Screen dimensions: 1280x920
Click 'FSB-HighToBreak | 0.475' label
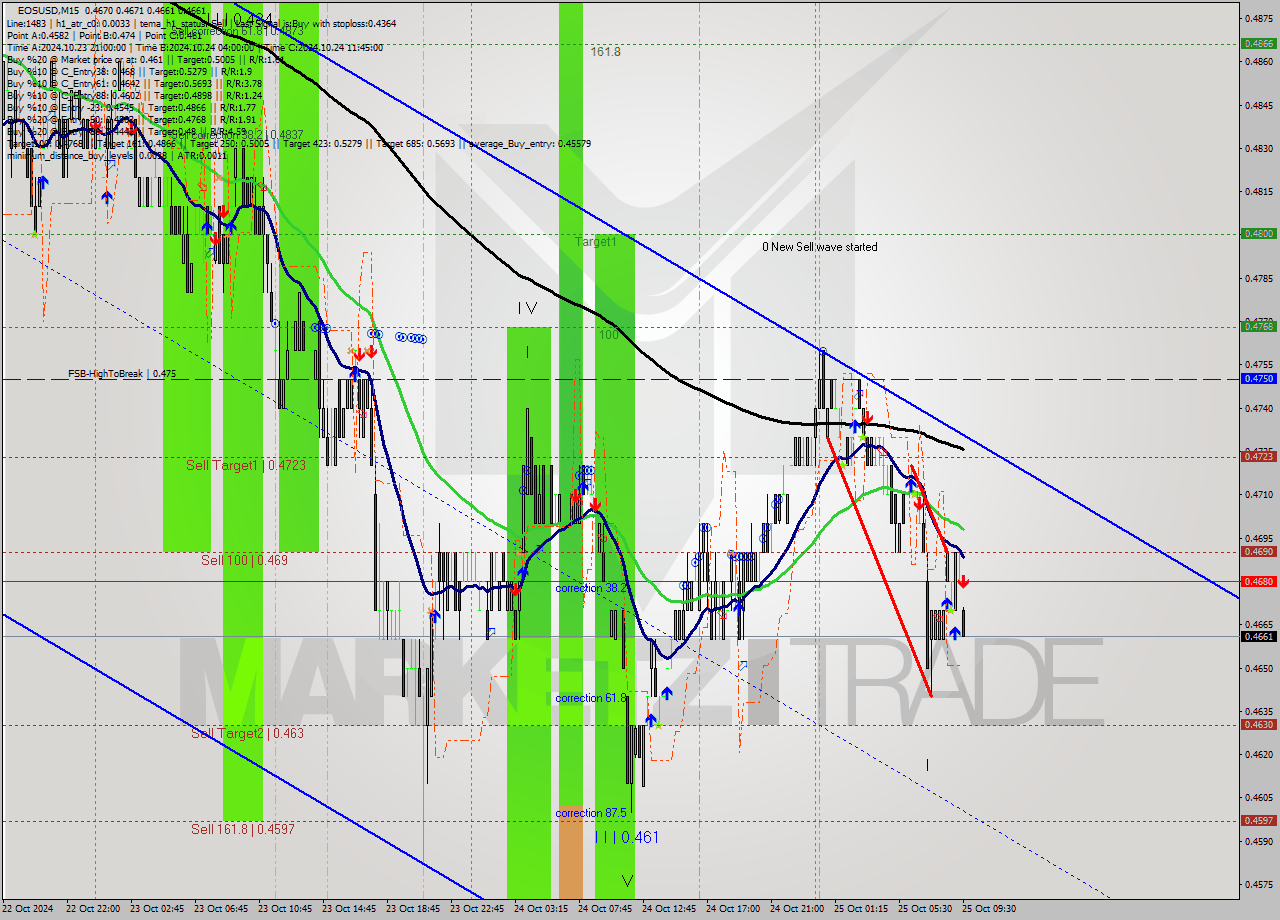[x=122, y=374]
